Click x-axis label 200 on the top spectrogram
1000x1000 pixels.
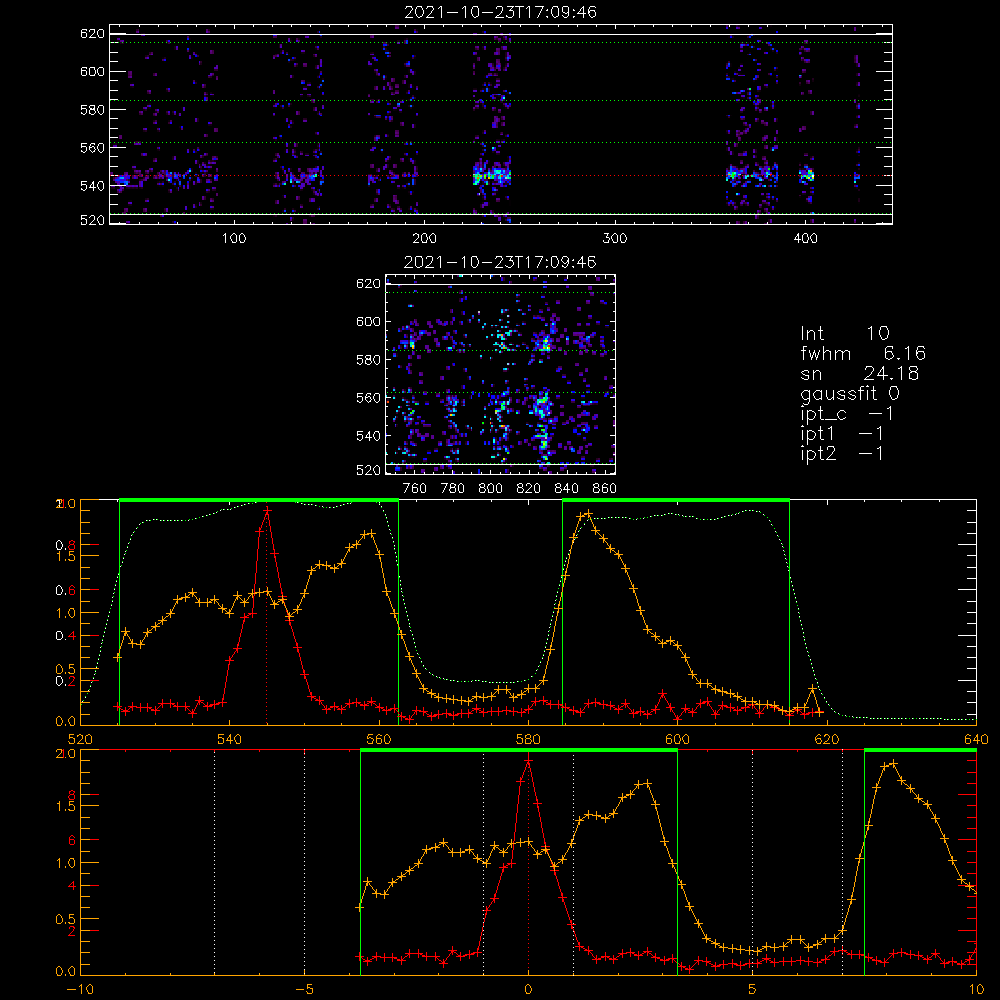(424, 239)
